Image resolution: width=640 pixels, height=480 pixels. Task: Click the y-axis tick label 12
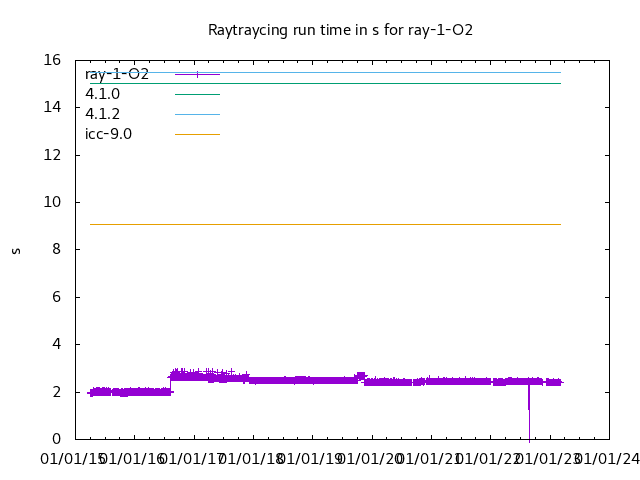[x=53, y=155]
